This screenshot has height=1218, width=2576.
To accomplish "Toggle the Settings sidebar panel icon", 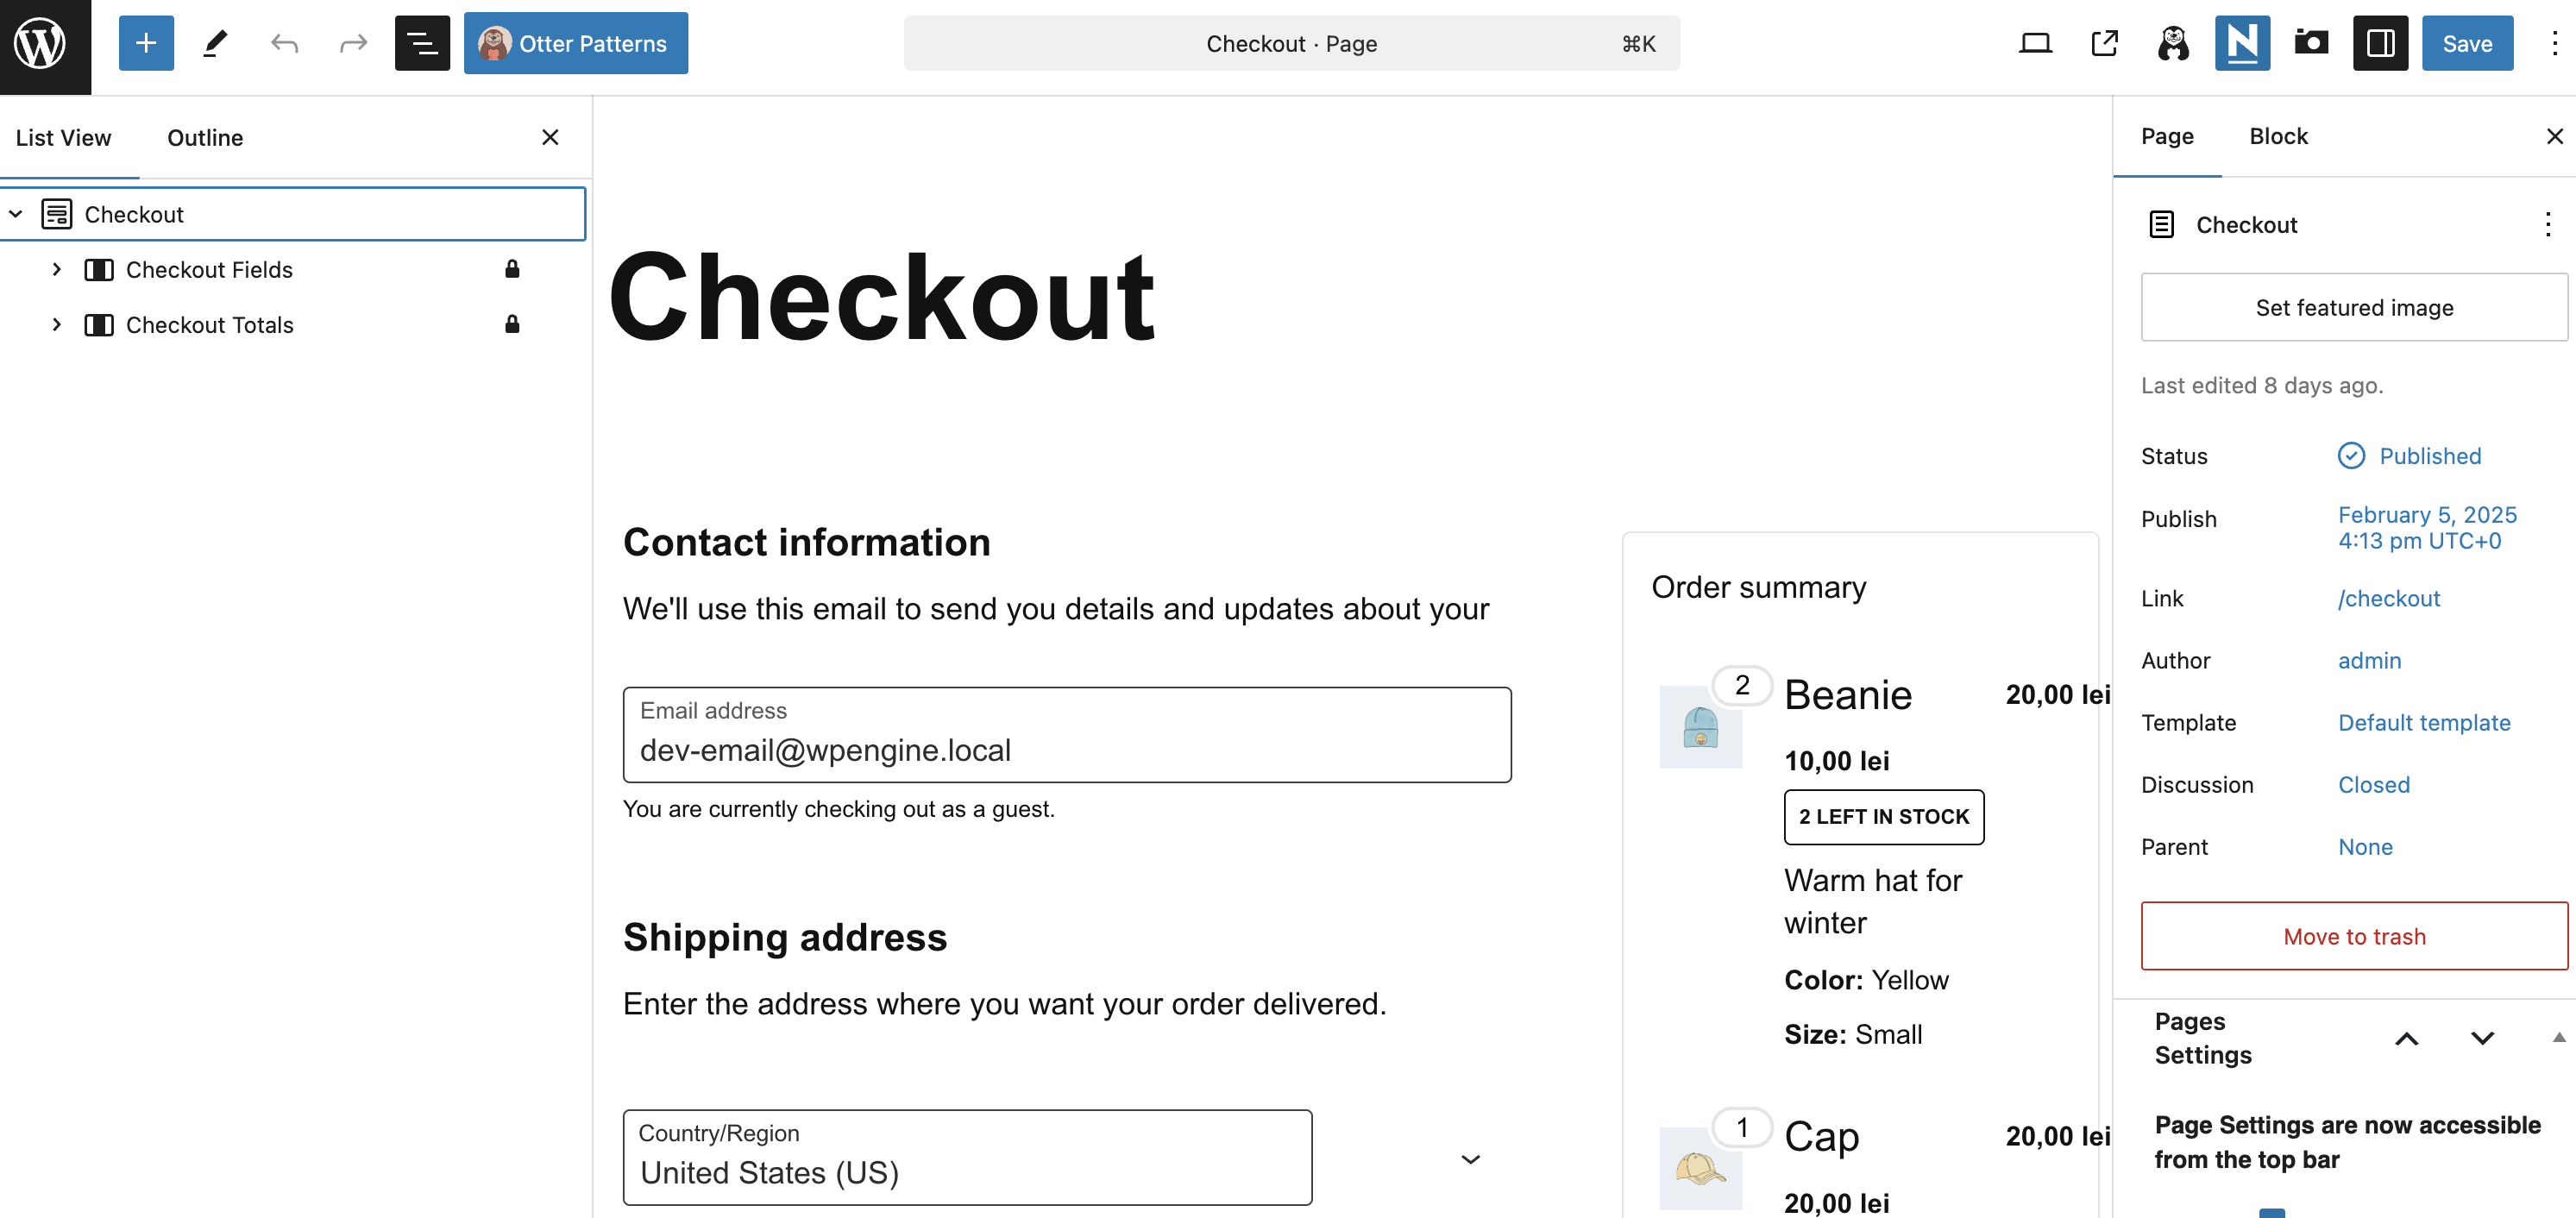I will [2380, 44].
